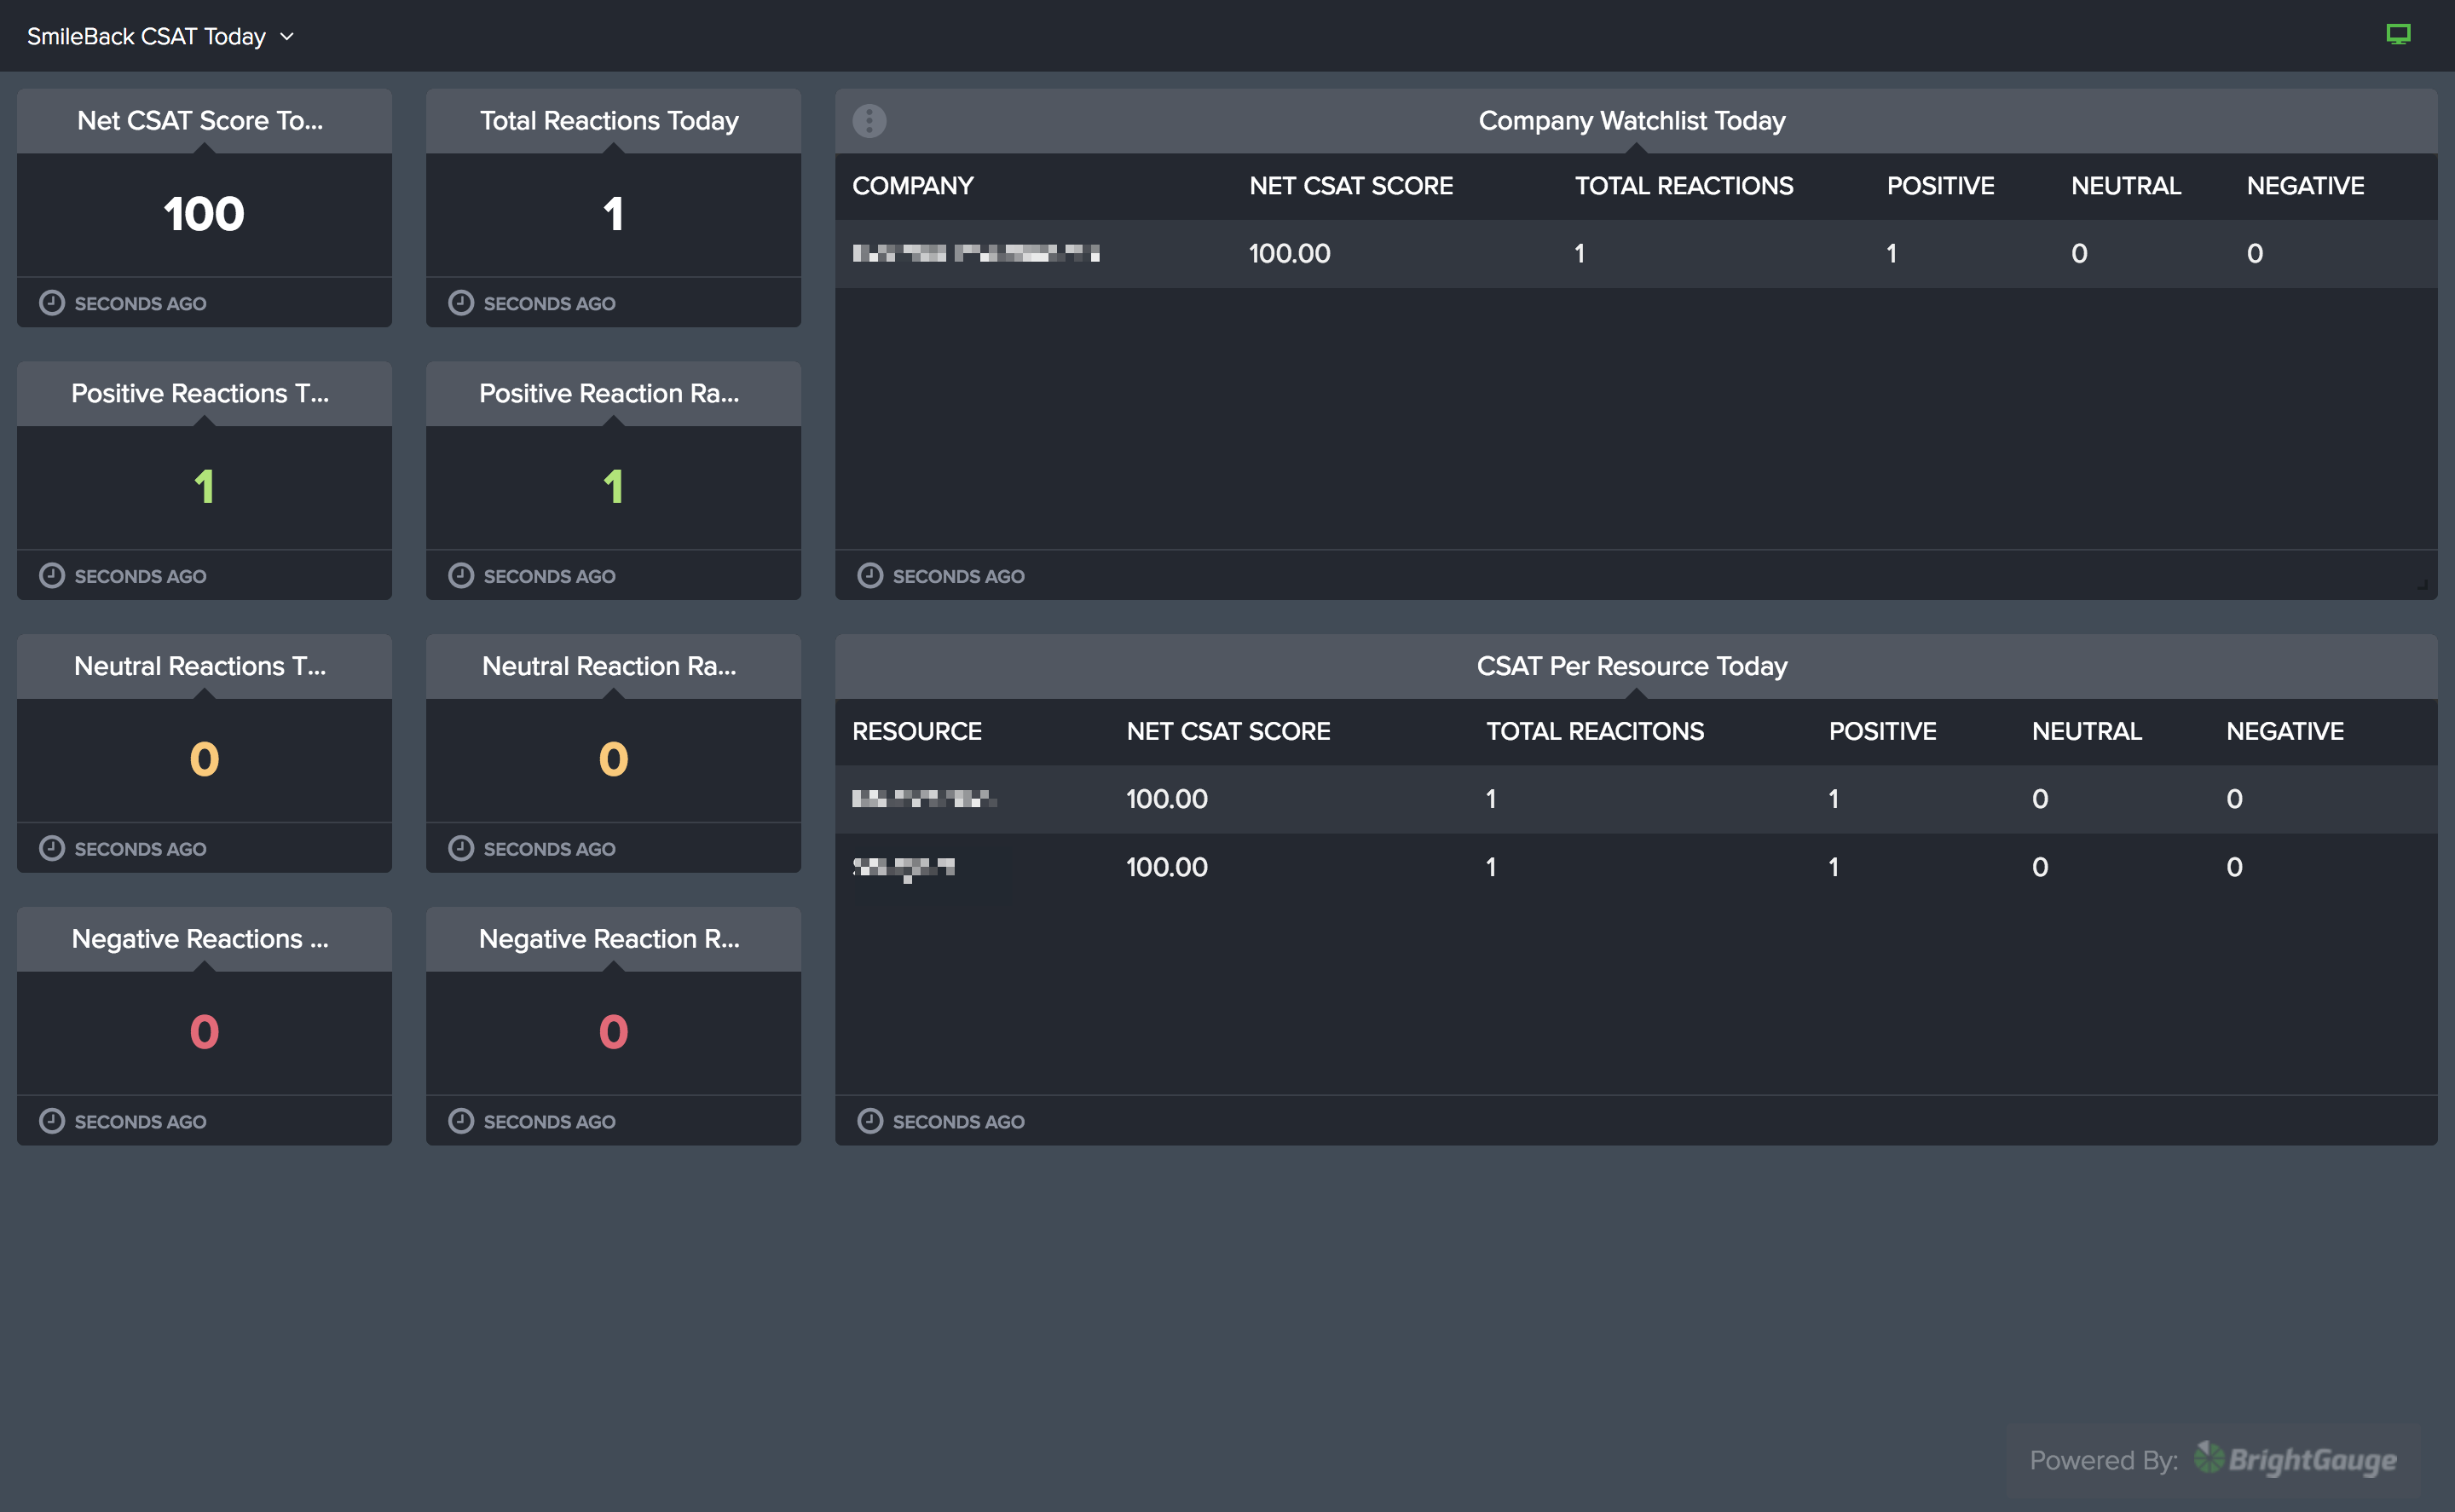This screenshot has height=1512, width=2455.
Task: Click the red Negative Reactions value
Action: pos(204,1033)
